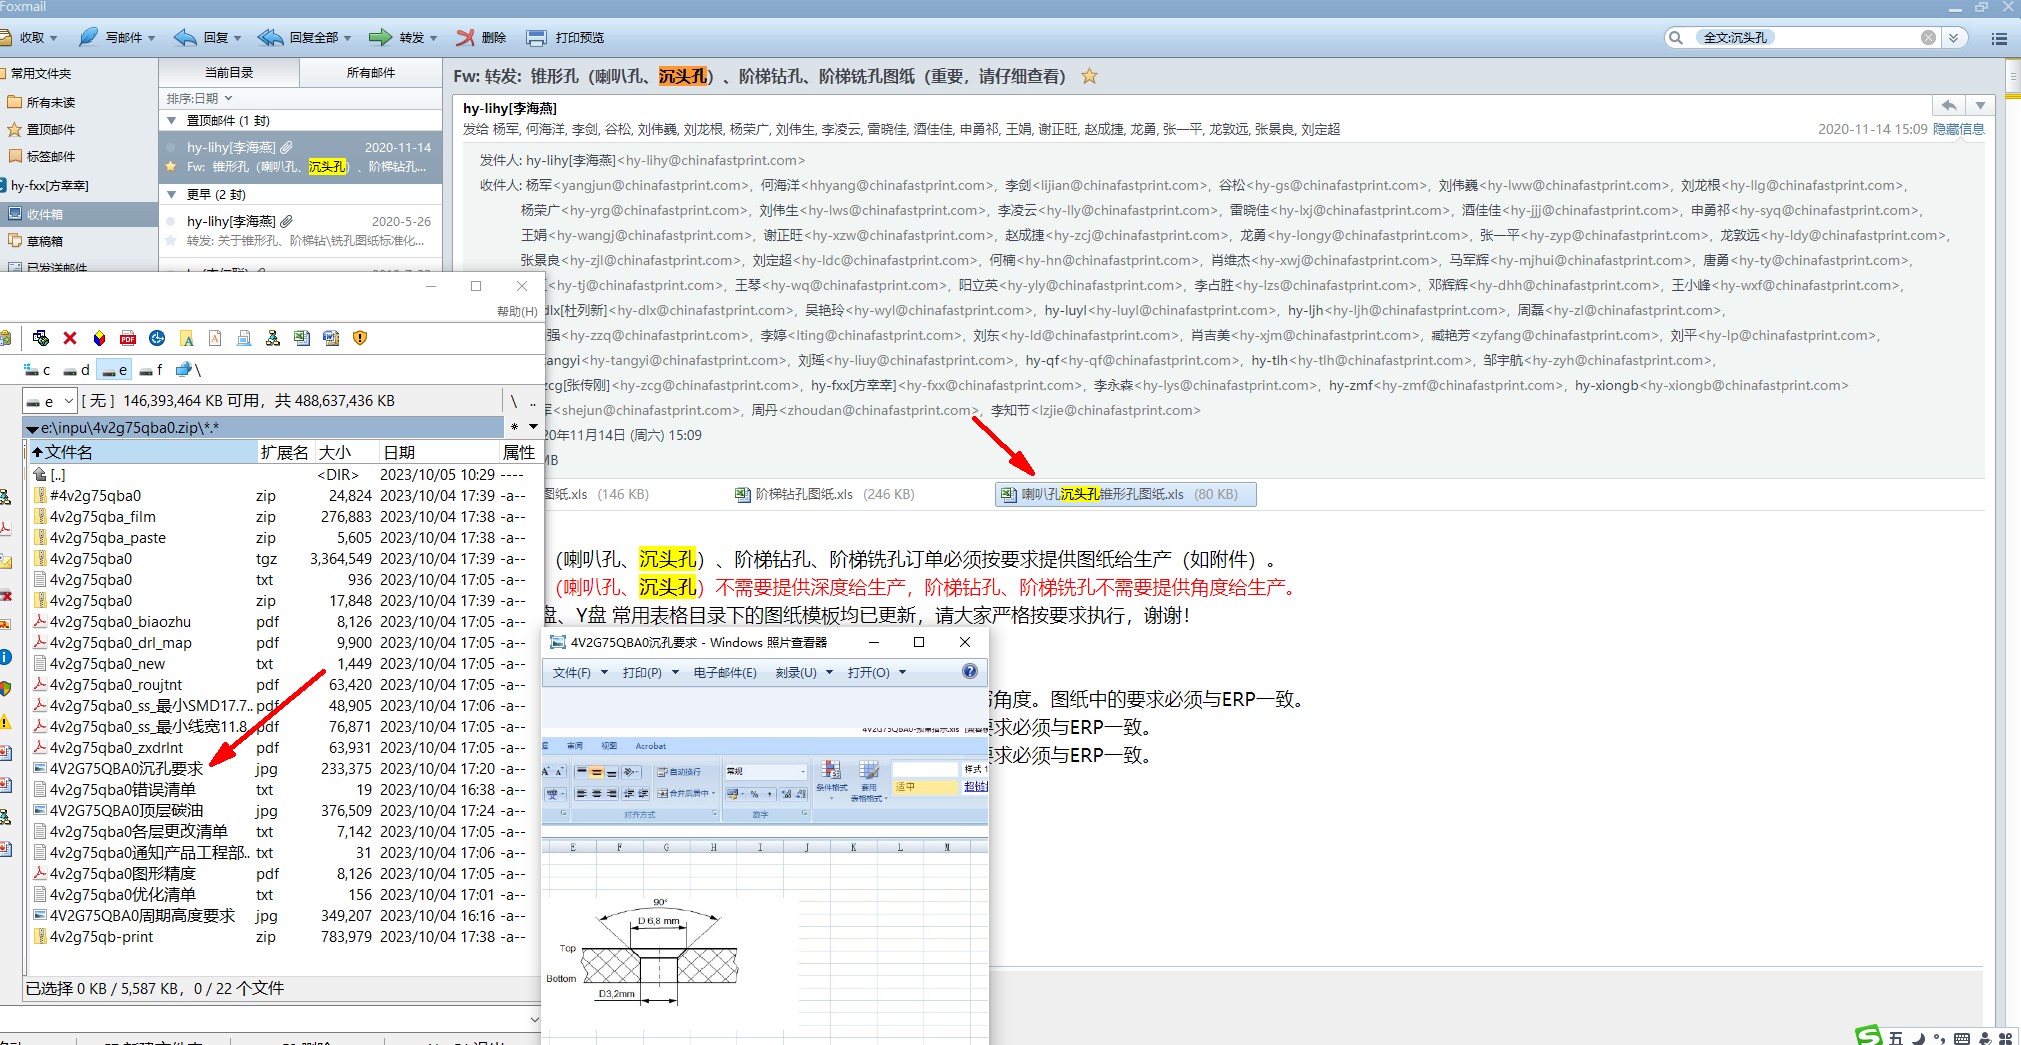
Task: Toggle the star on the 2020-5-26 email
Action: pos(170,241)
